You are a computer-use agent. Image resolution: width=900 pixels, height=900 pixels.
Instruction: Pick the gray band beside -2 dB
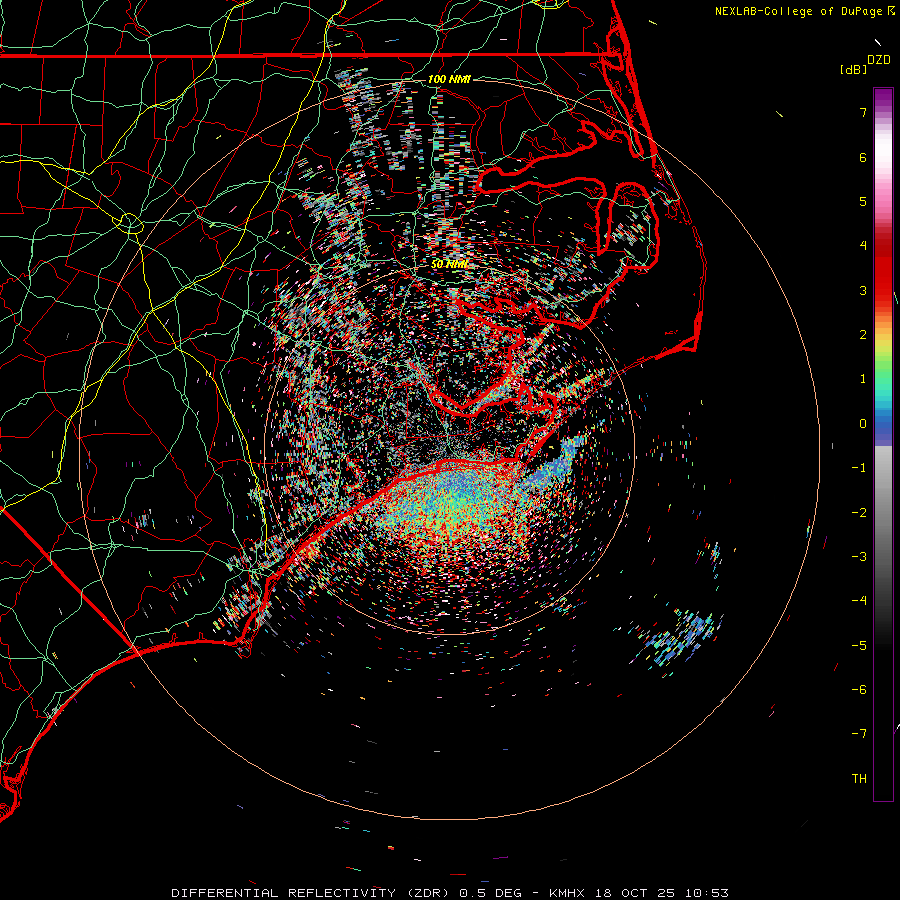[883, 513]
